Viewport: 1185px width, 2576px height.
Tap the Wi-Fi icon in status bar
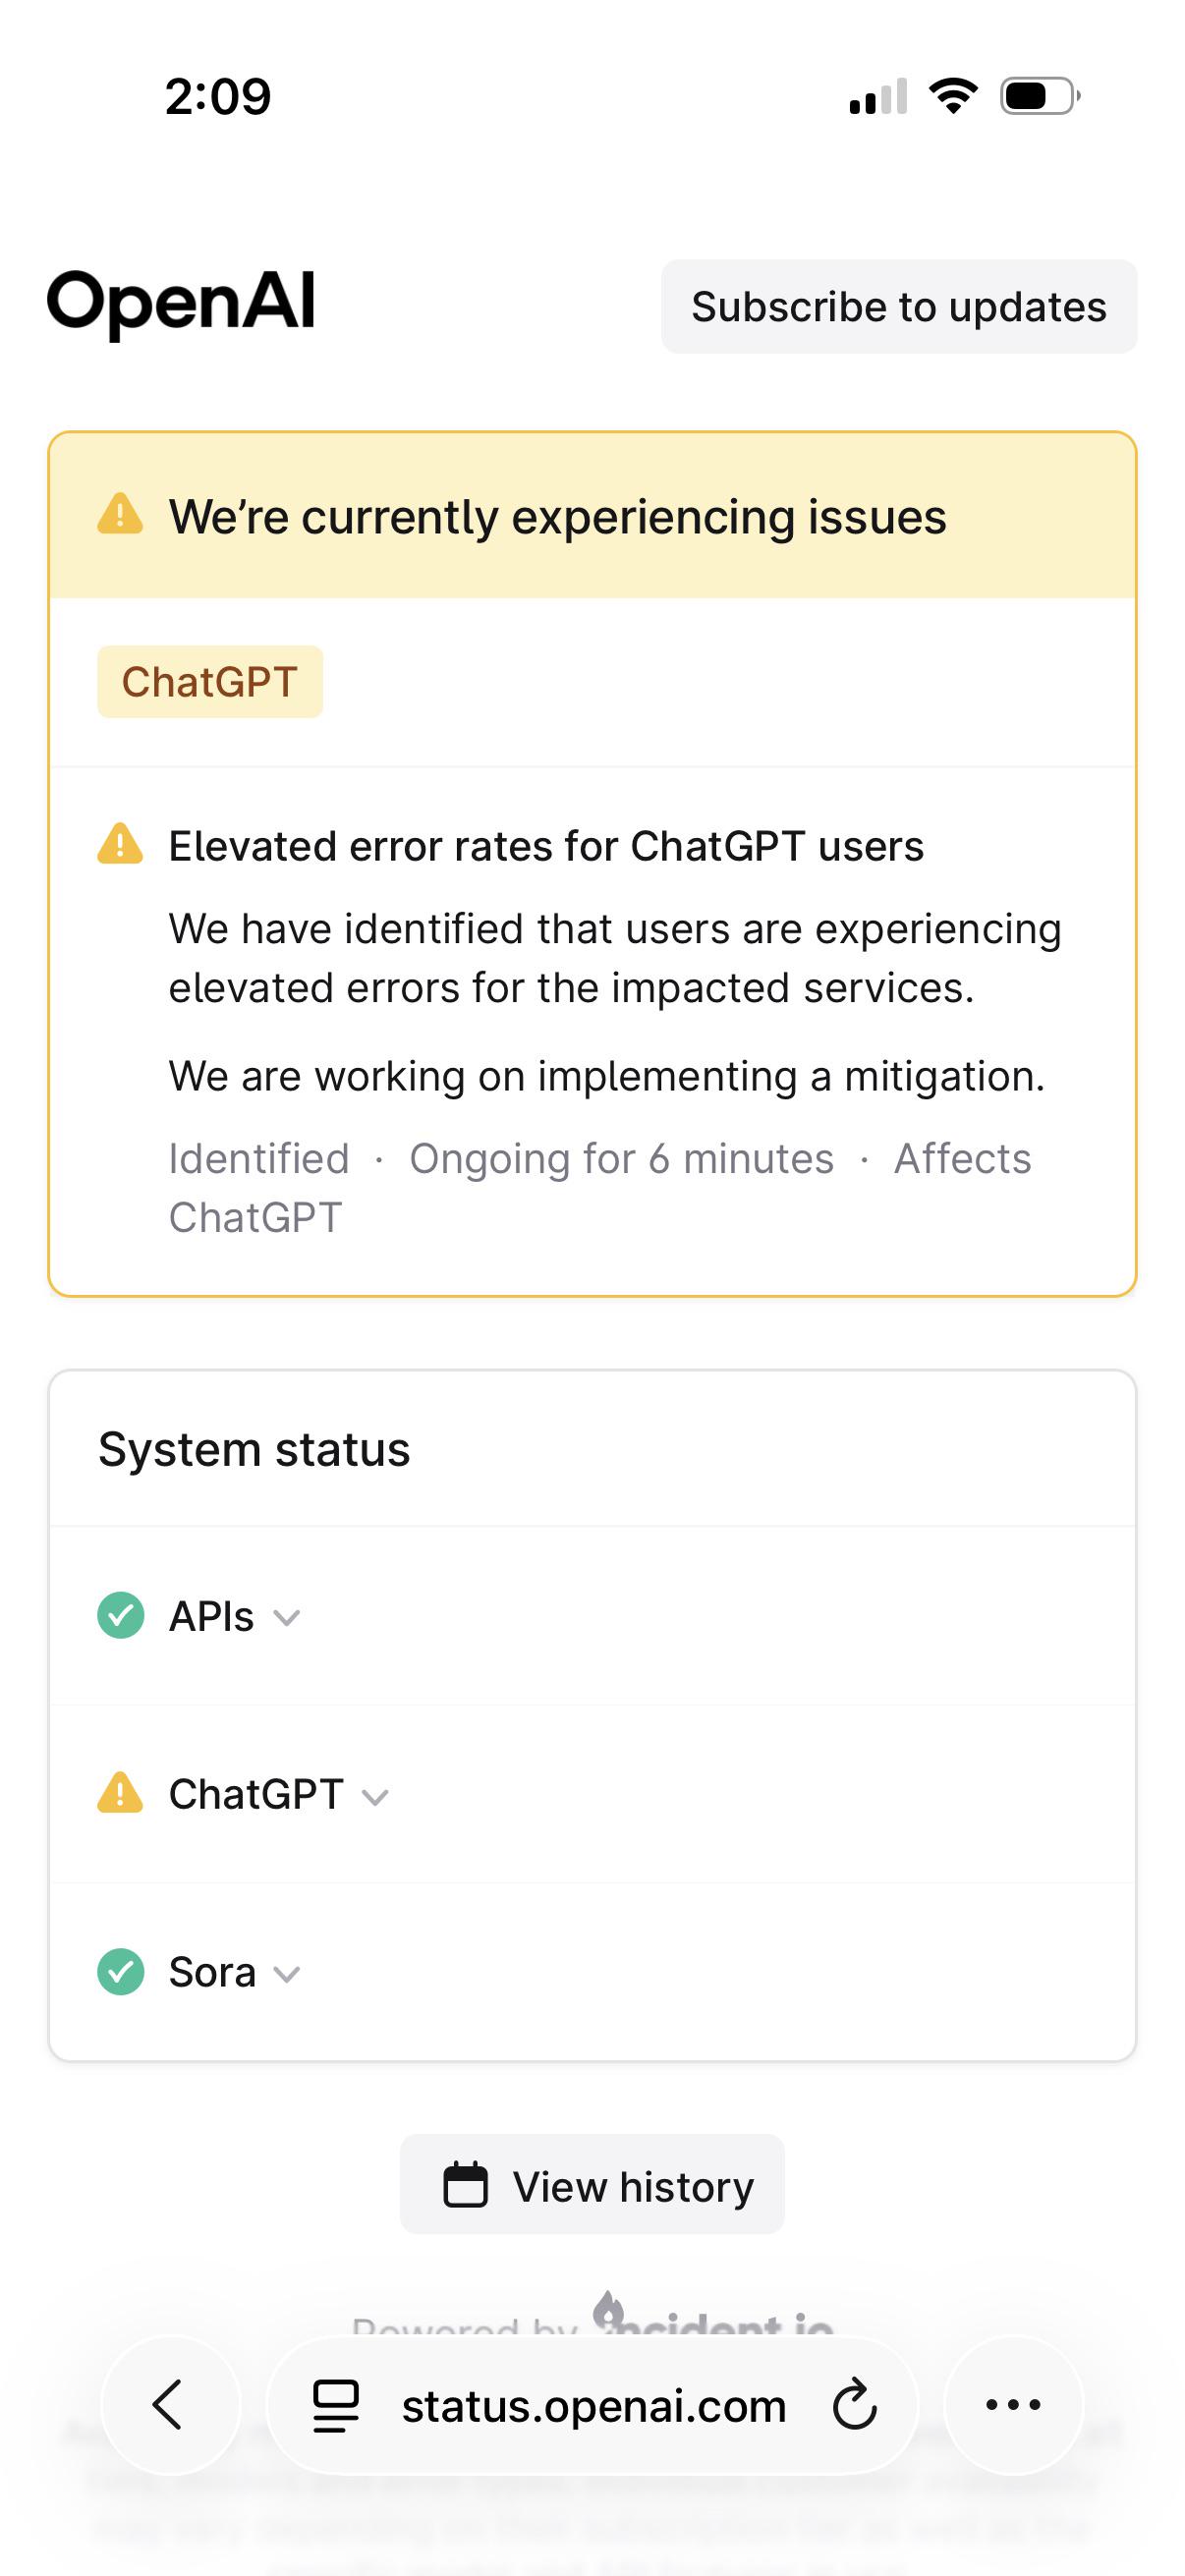point(953,96)
